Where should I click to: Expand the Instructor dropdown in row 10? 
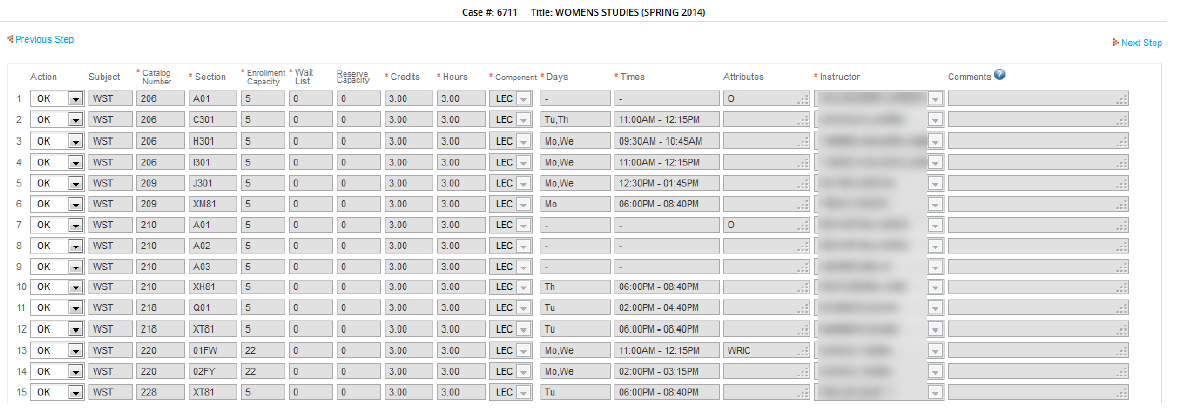pyautogui.click(x=935, y=288)
